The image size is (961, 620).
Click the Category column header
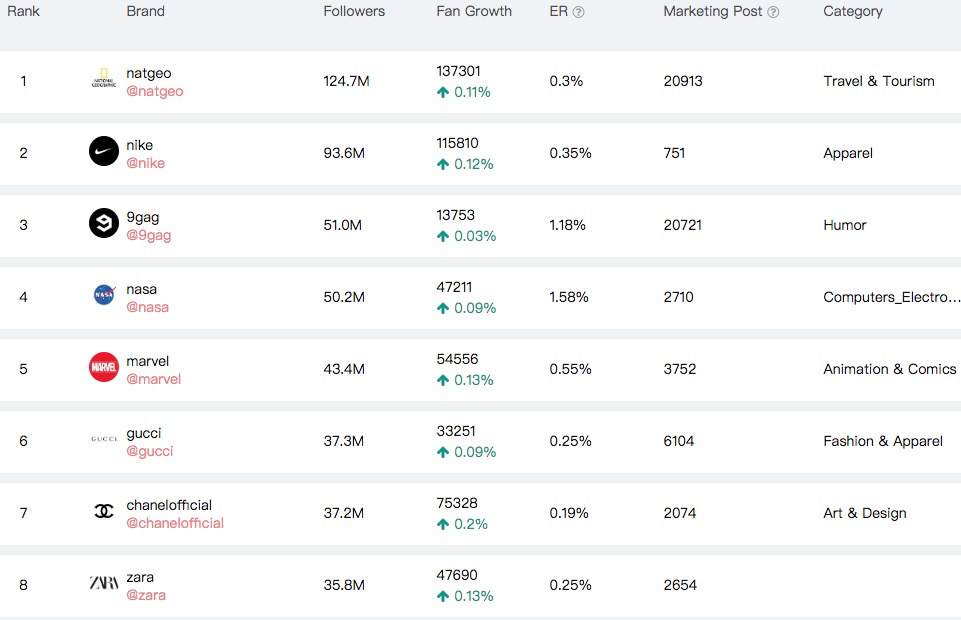[x=853, y=12]
